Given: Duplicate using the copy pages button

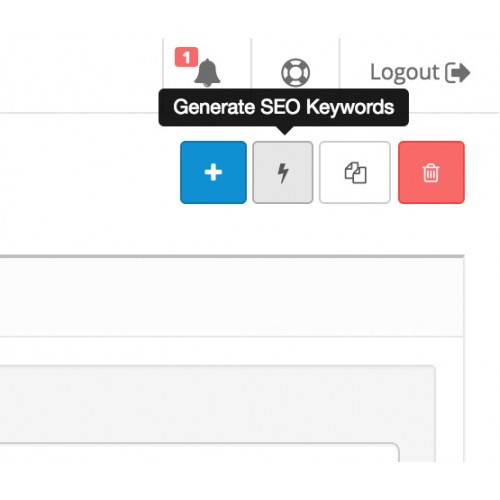Looking at the screenshot, I should (355, 172).
